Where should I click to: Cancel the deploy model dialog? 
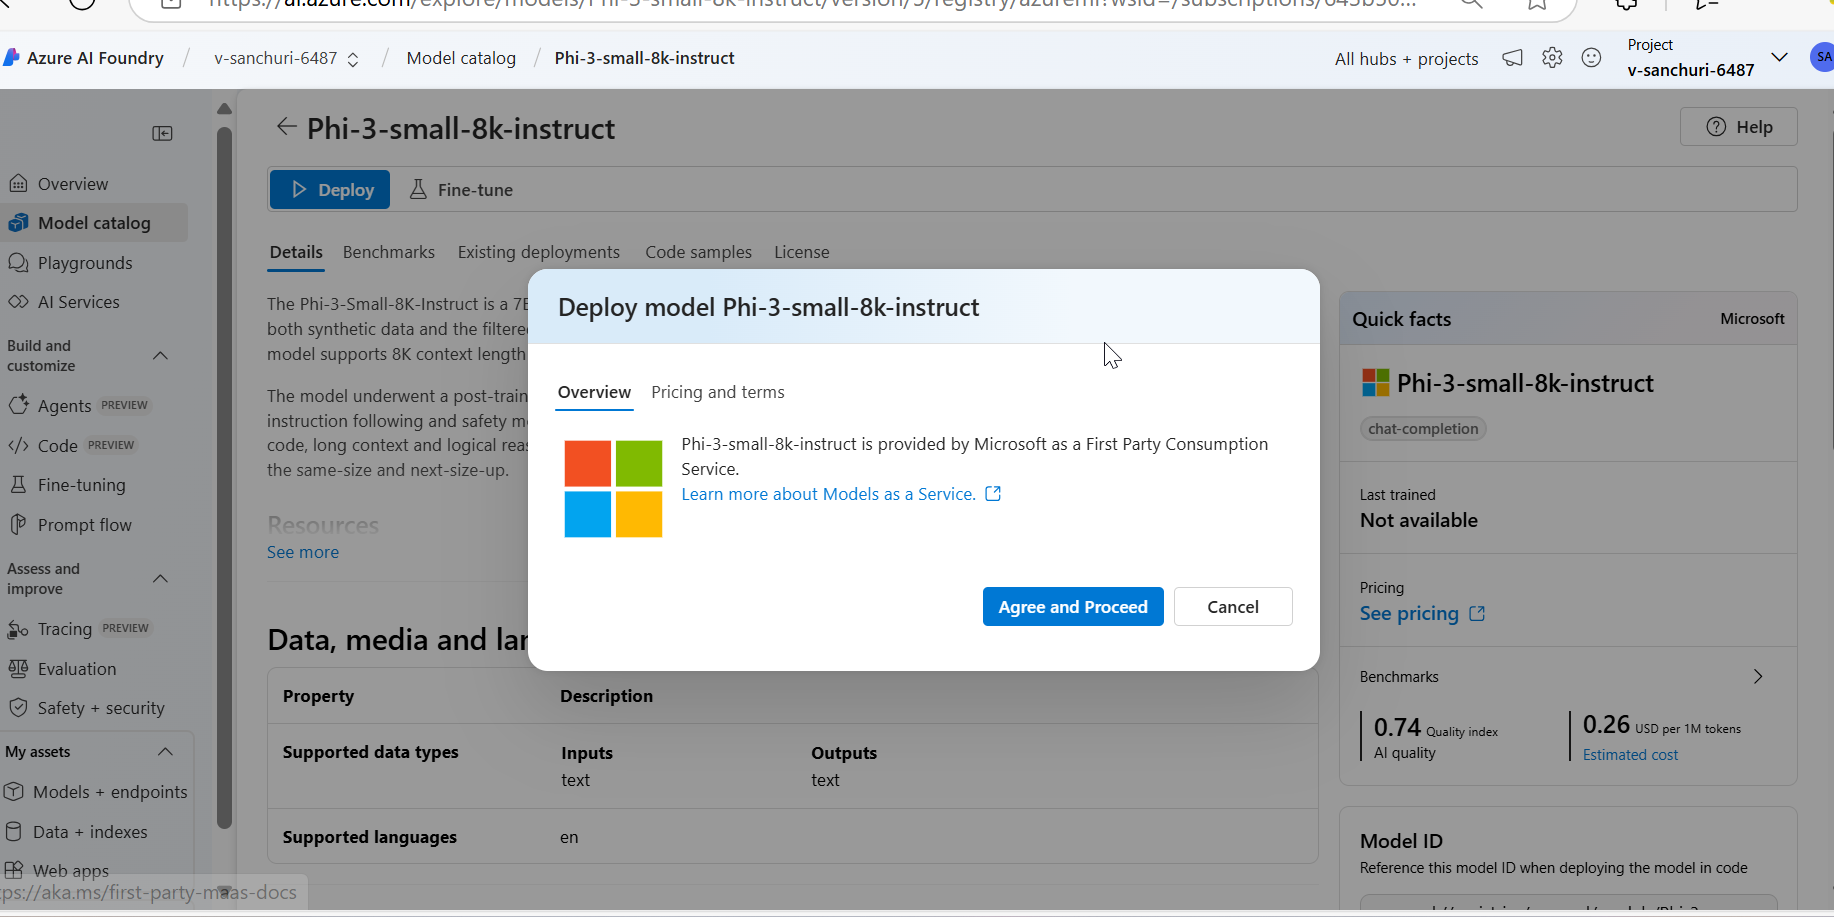point(1233,607)
